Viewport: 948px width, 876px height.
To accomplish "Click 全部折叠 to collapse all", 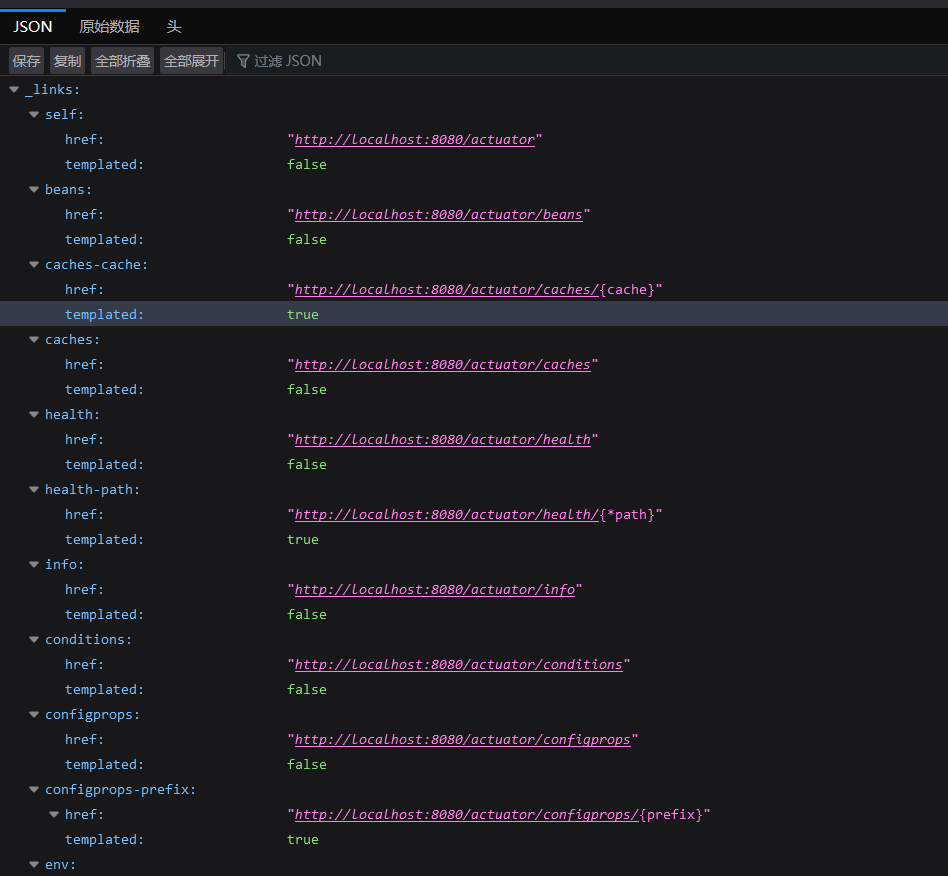I will click(123, 61).
